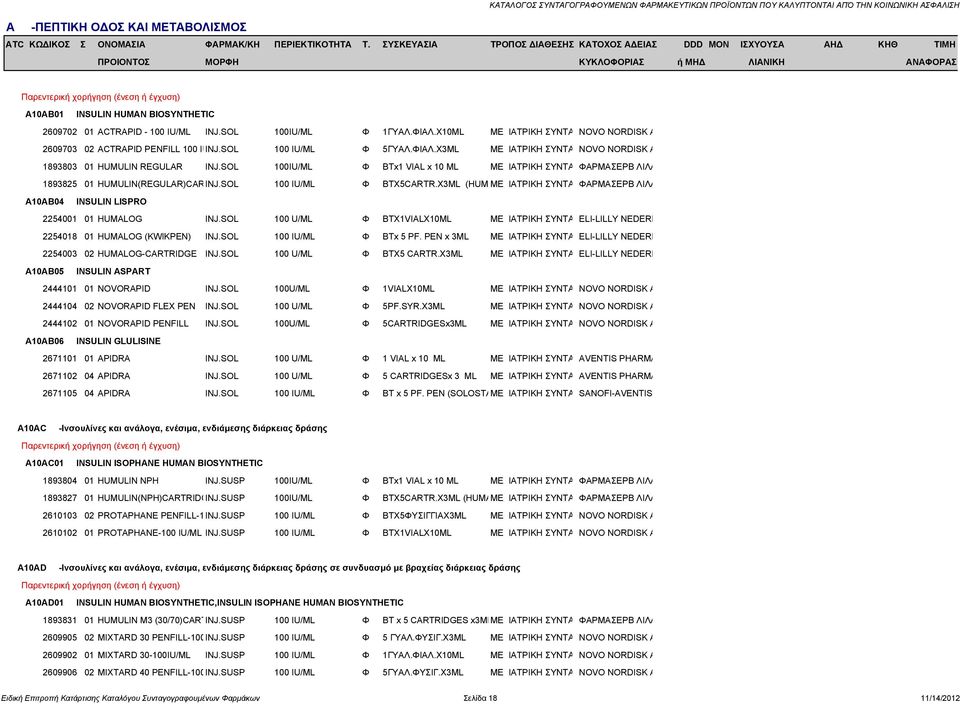Select packaging '1VIALX10ML' in NOVORAPID row
This screenshot has height=704, width=960.
[x=408, y=288]
